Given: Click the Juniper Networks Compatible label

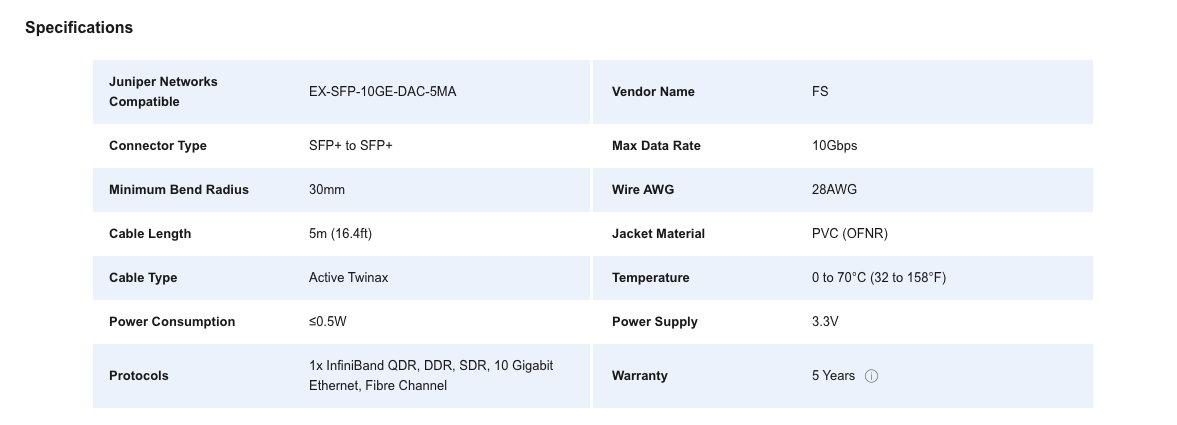Looking at the screenshot, I should 163,92.
